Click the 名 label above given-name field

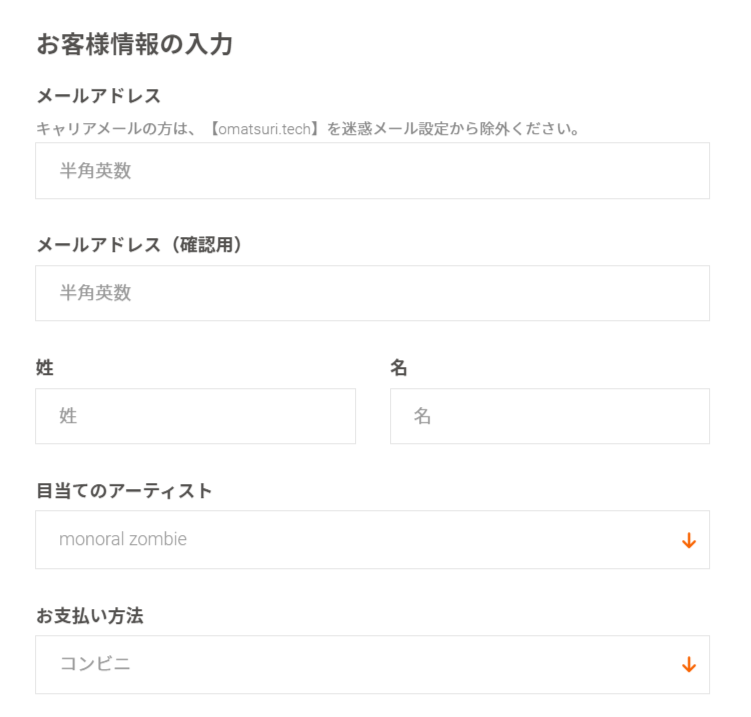pyautogui.click(x=399, y=368)
